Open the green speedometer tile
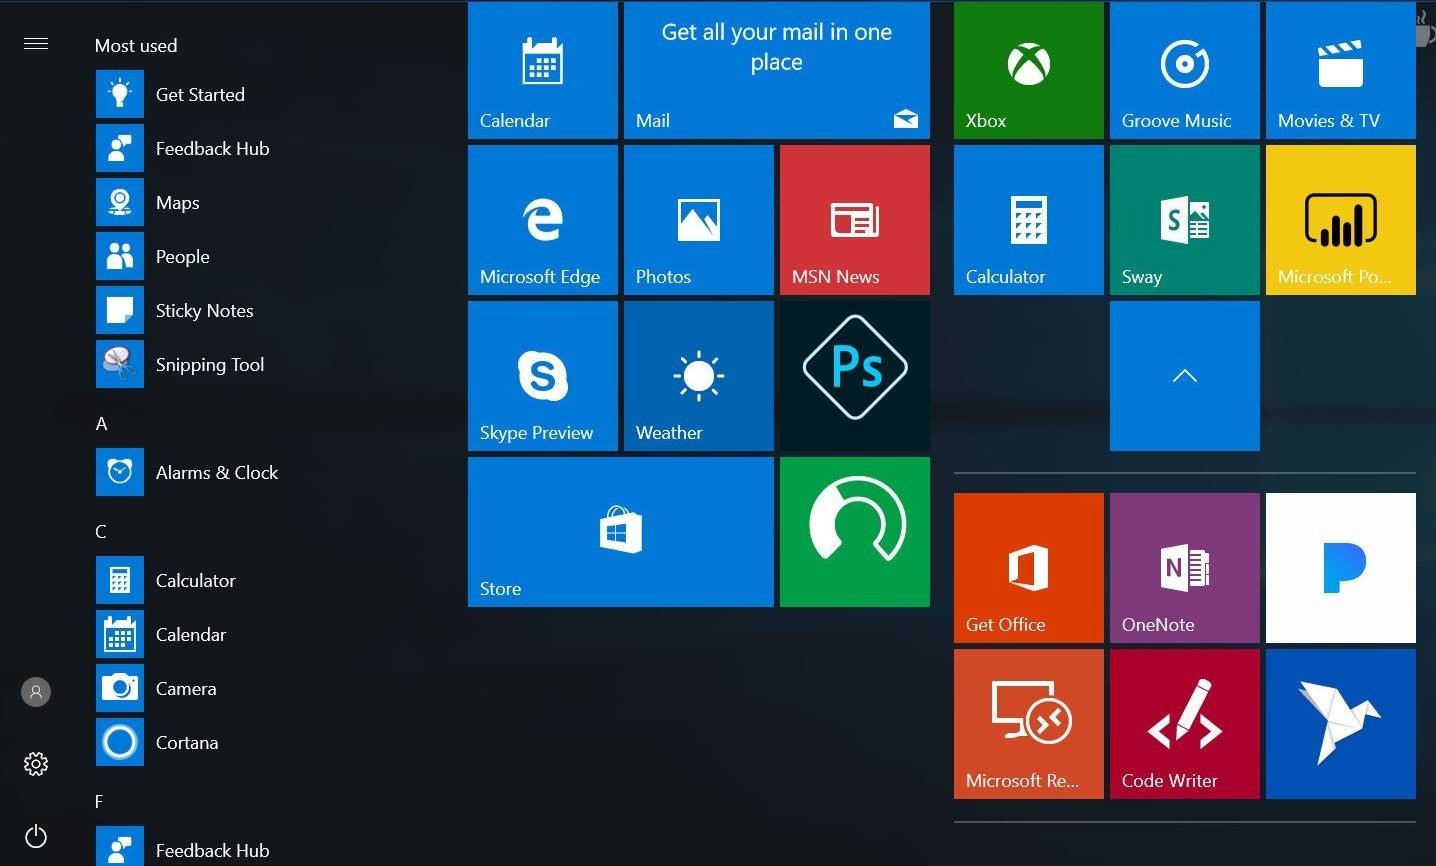Screen dimensions: 1436x866 (x=855, y=532)
